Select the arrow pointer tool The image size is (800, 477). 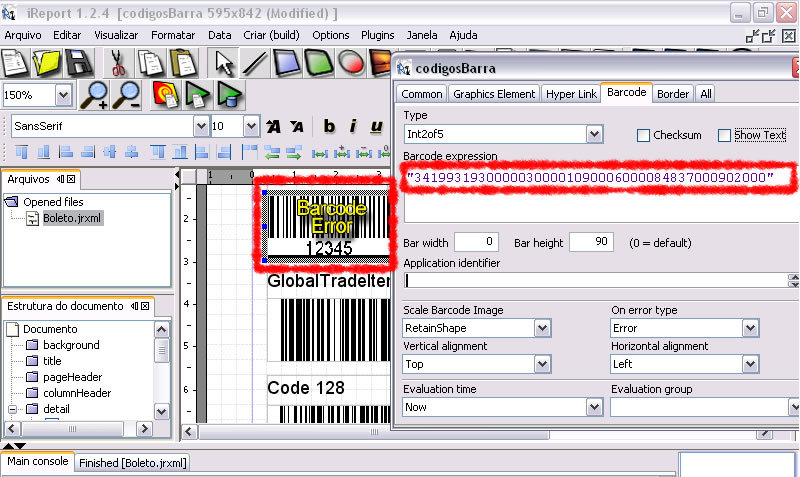pyautogui.click(x=223, y=63)
